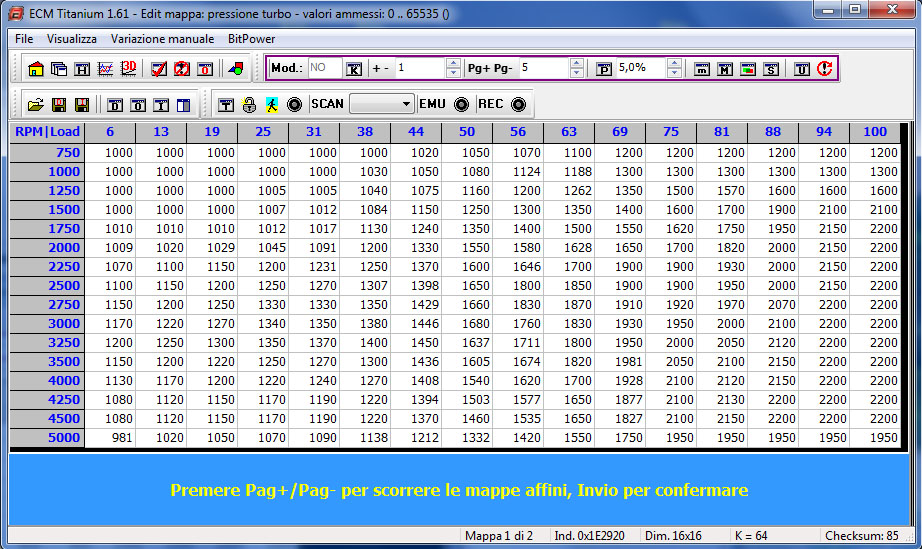This screenshot has width=922, height=549.
Task: Click the T window icon
Action: (226, 105)
